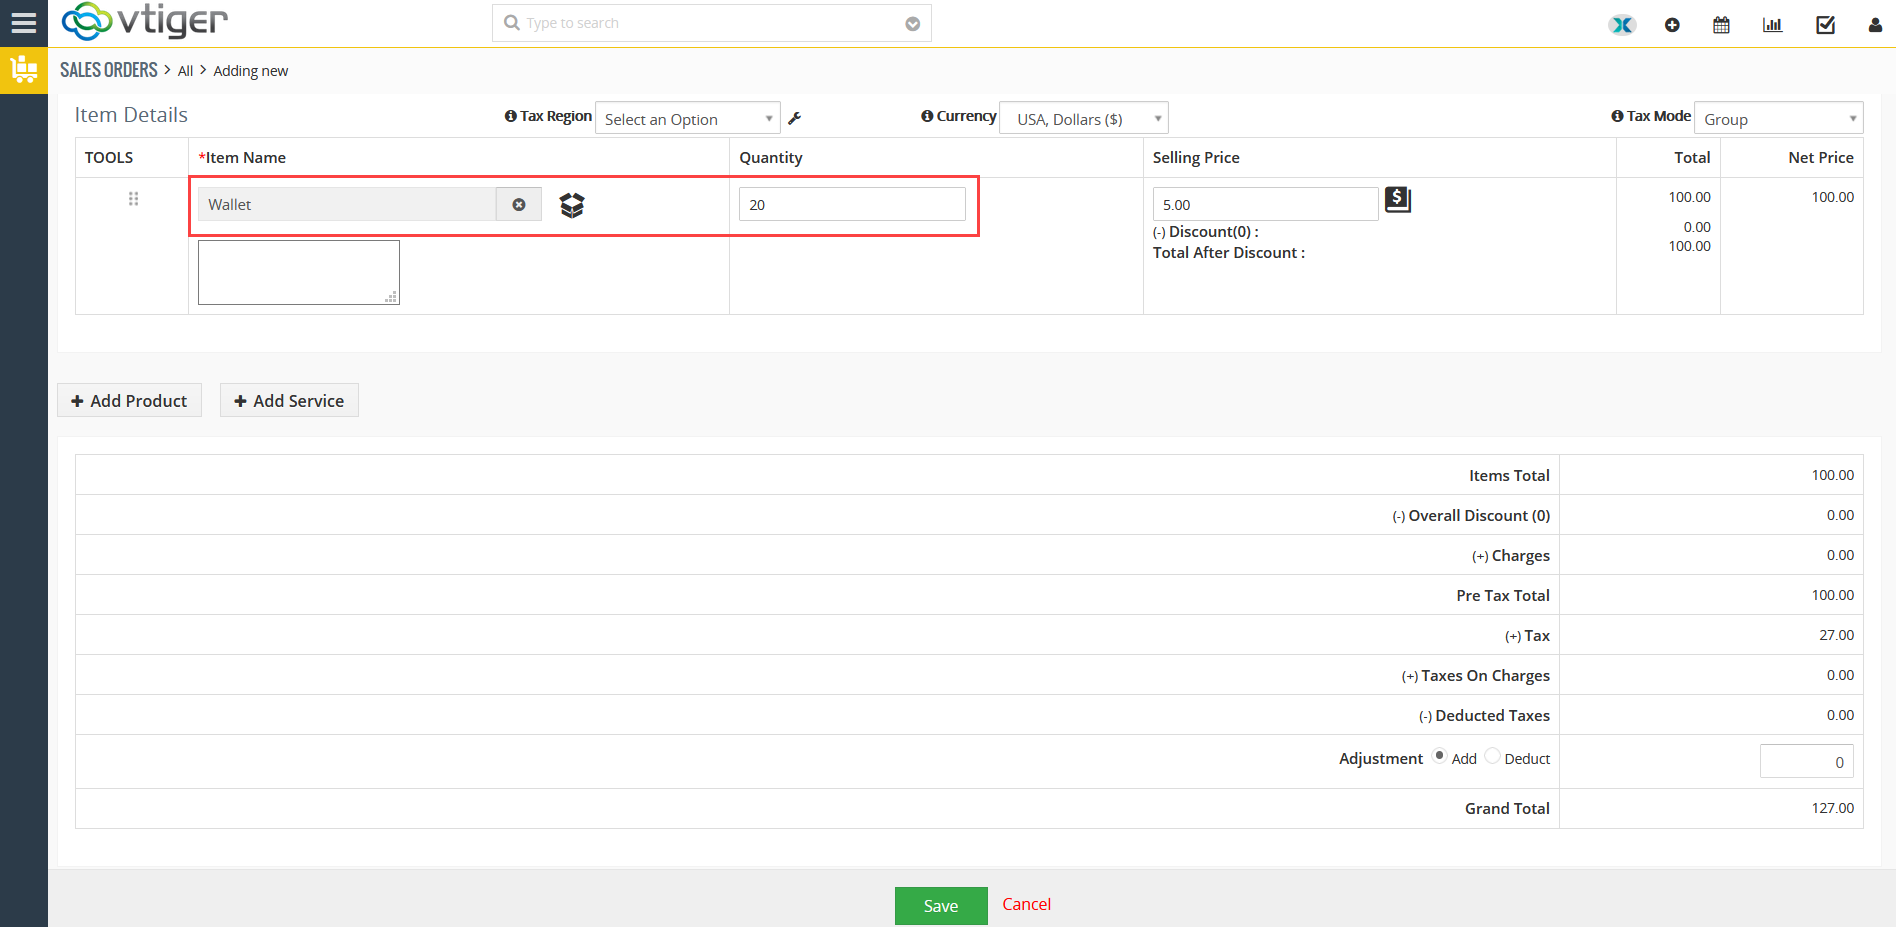The width and height of the screenshot is (1896, 927).
Task: Grab the row drag handle icon
Action: 133,199
